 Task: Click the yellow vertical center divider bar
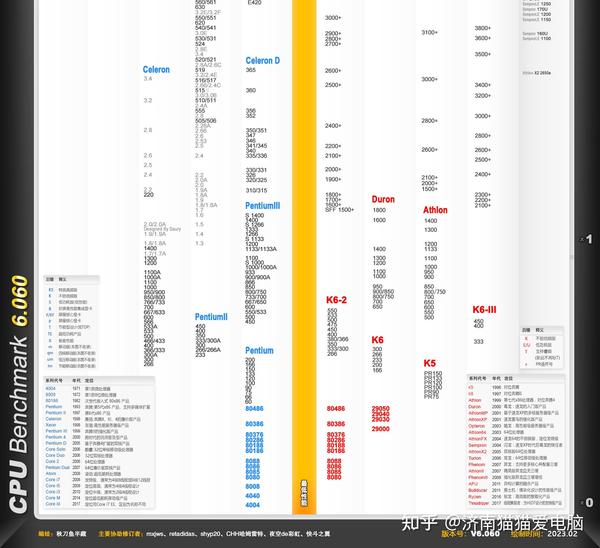304,256
